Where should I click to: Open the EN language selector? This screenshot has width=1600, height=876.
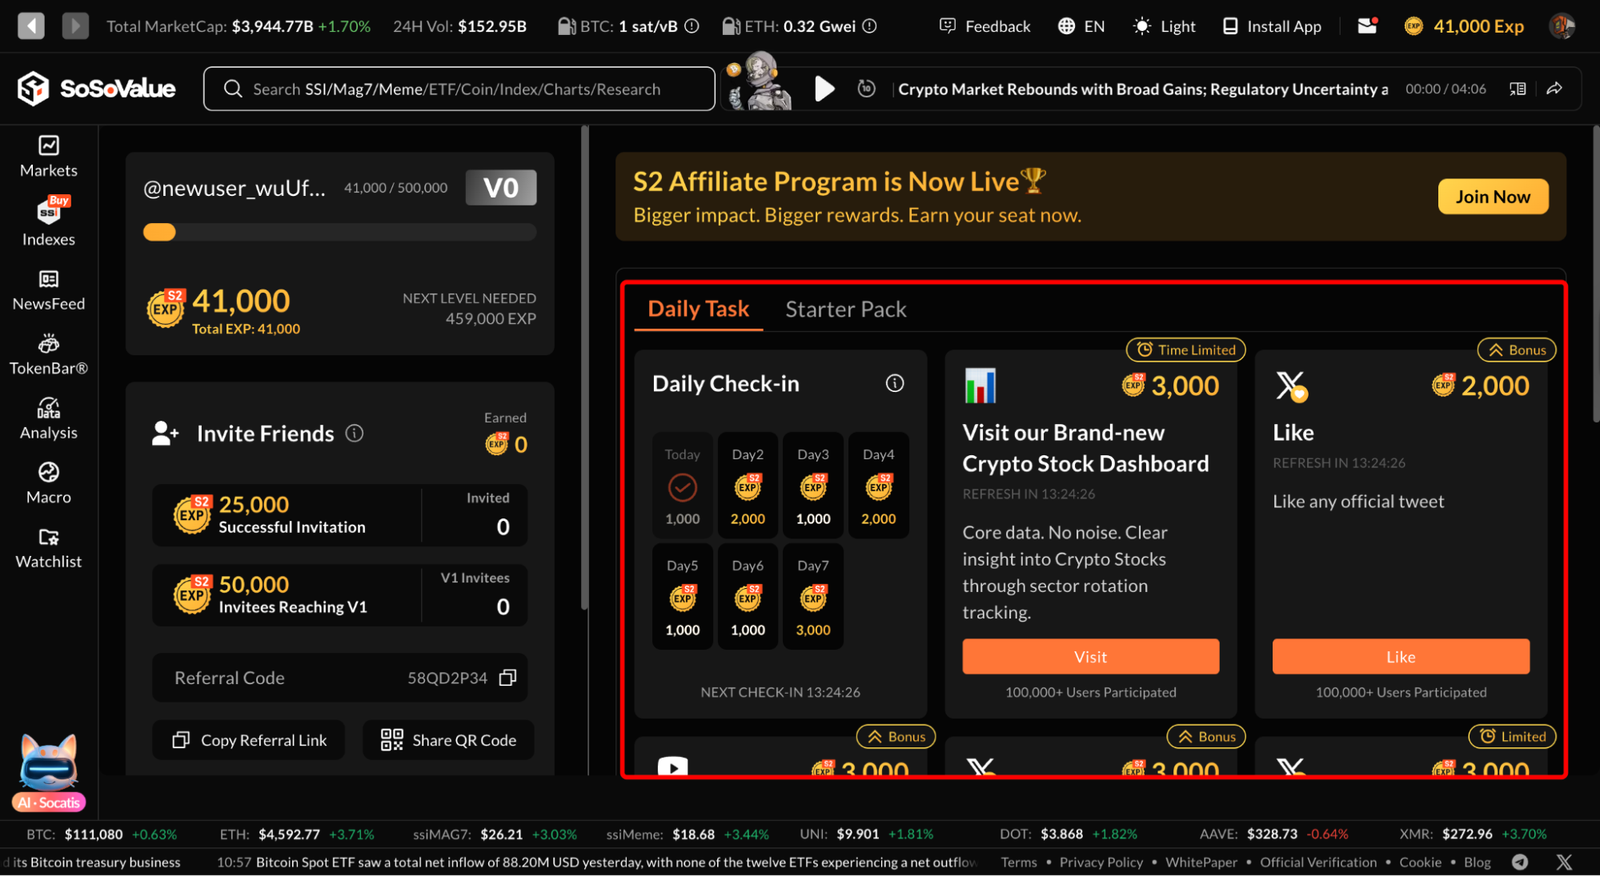click(x=1082, y=26)
